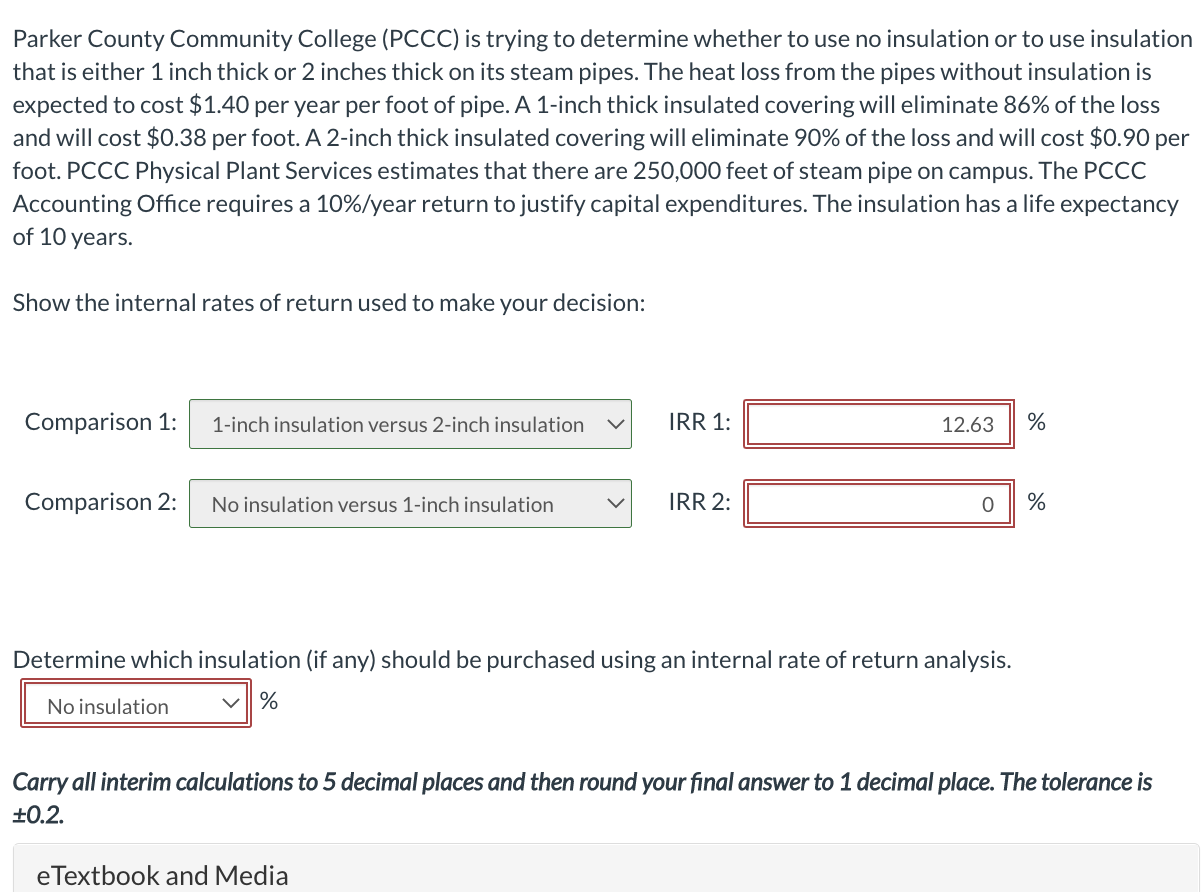Image resolution: width=1204 pixels, height=892 pixels.
Task: Click the Comparison 1 label text
Action: 100,422
